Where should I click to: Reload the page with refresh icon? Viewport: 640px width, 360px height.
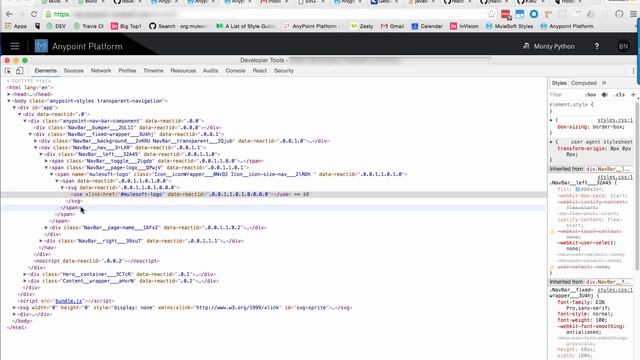(x=34, y=14)
